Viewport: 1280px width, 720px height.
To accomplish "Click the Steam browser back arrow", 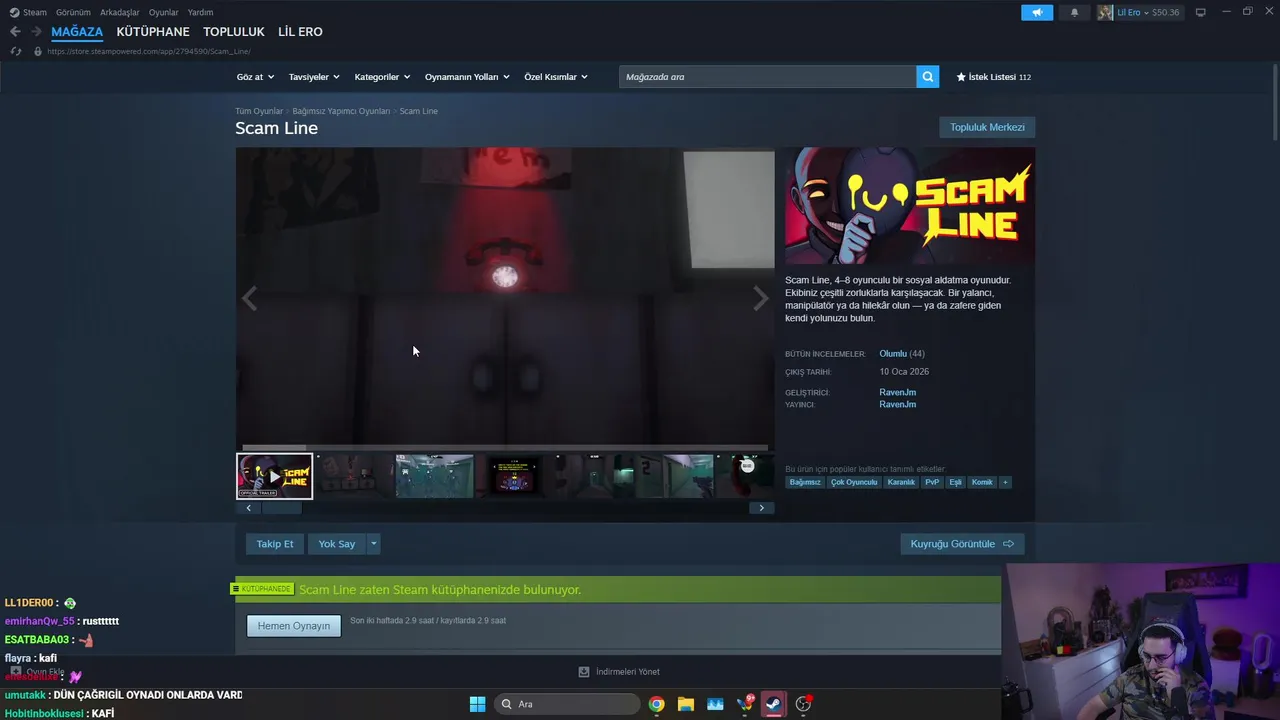I will (15, 32).
